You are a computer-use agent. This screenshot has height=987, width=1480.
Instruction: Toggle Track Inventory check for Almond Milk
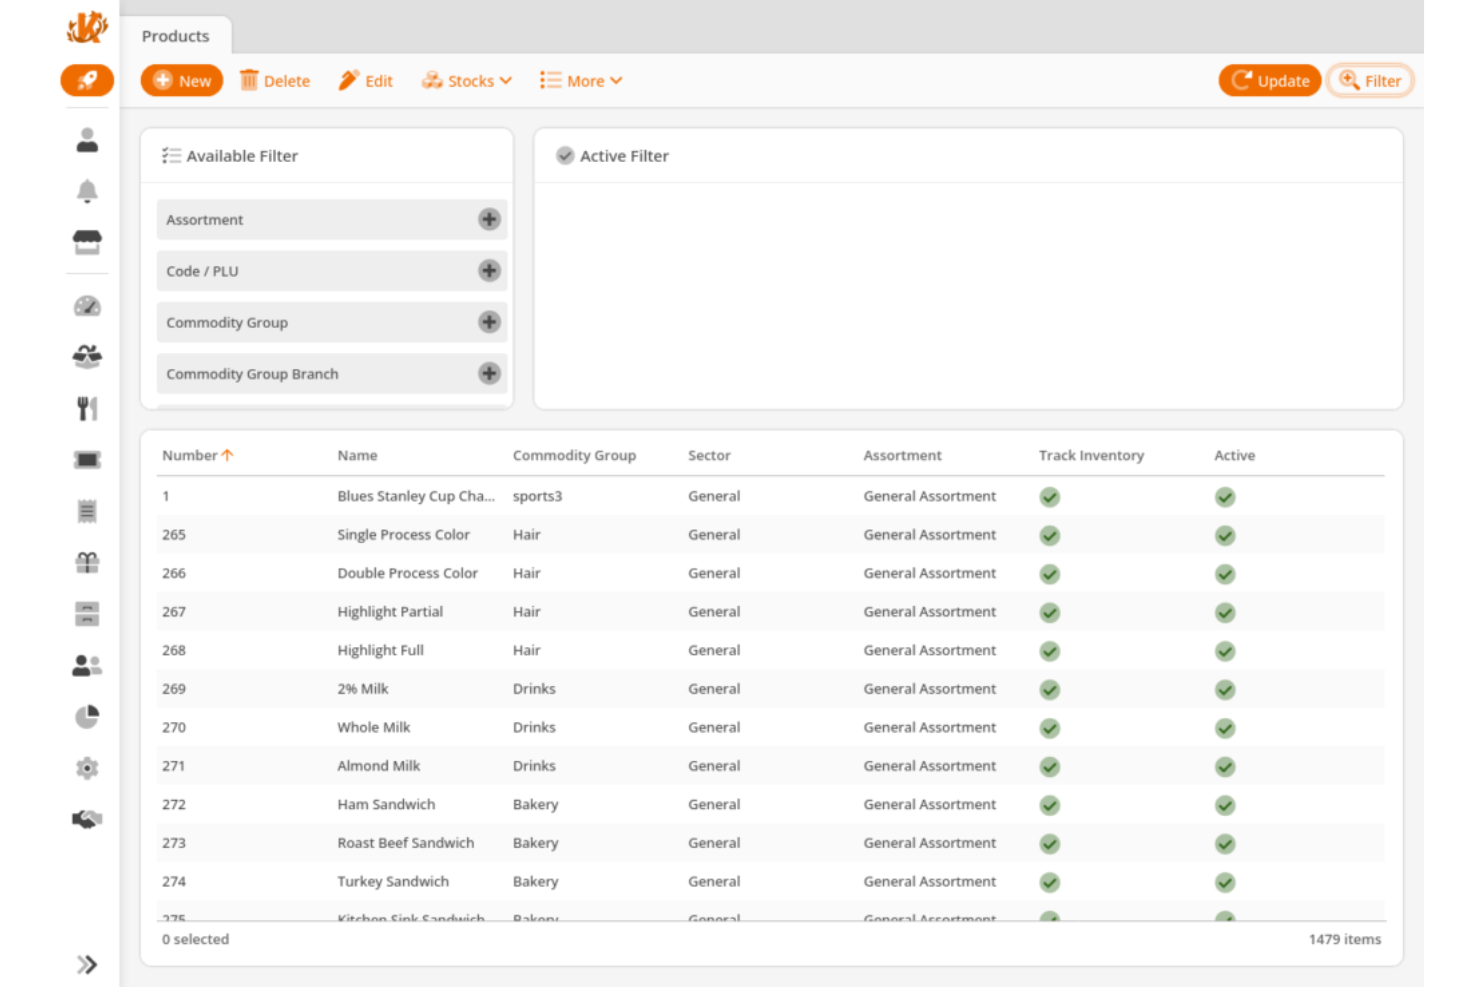tap(1050, 767)
